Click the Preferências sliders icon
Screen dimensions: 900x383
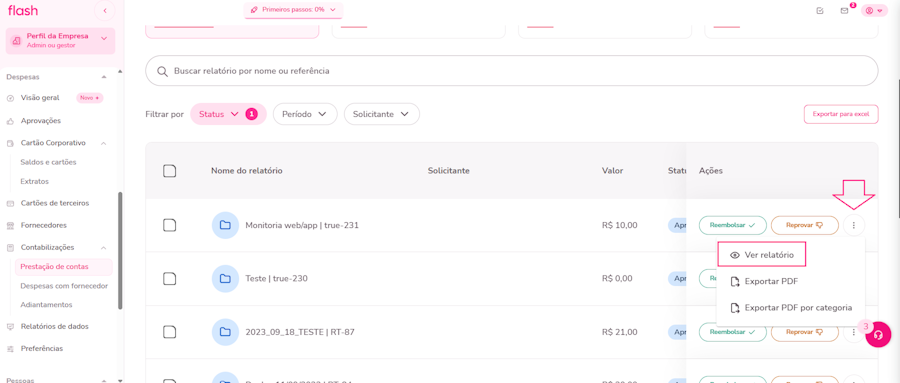pos(10,349)
